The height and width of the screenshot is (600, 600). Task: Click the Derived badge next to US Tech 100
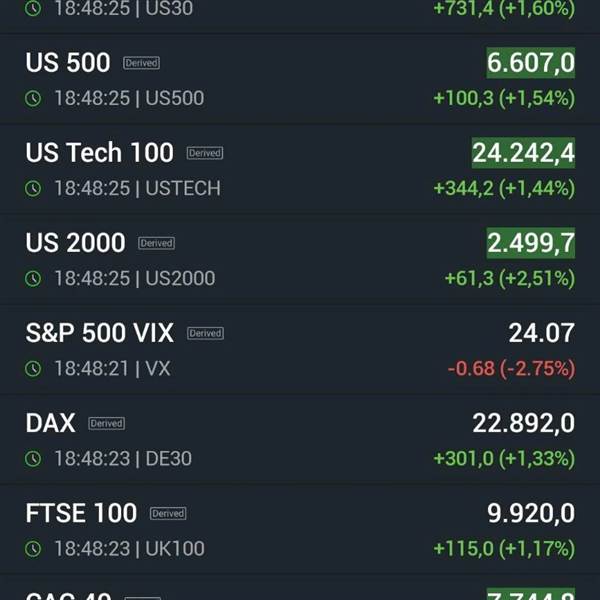(x=205, y=153)
